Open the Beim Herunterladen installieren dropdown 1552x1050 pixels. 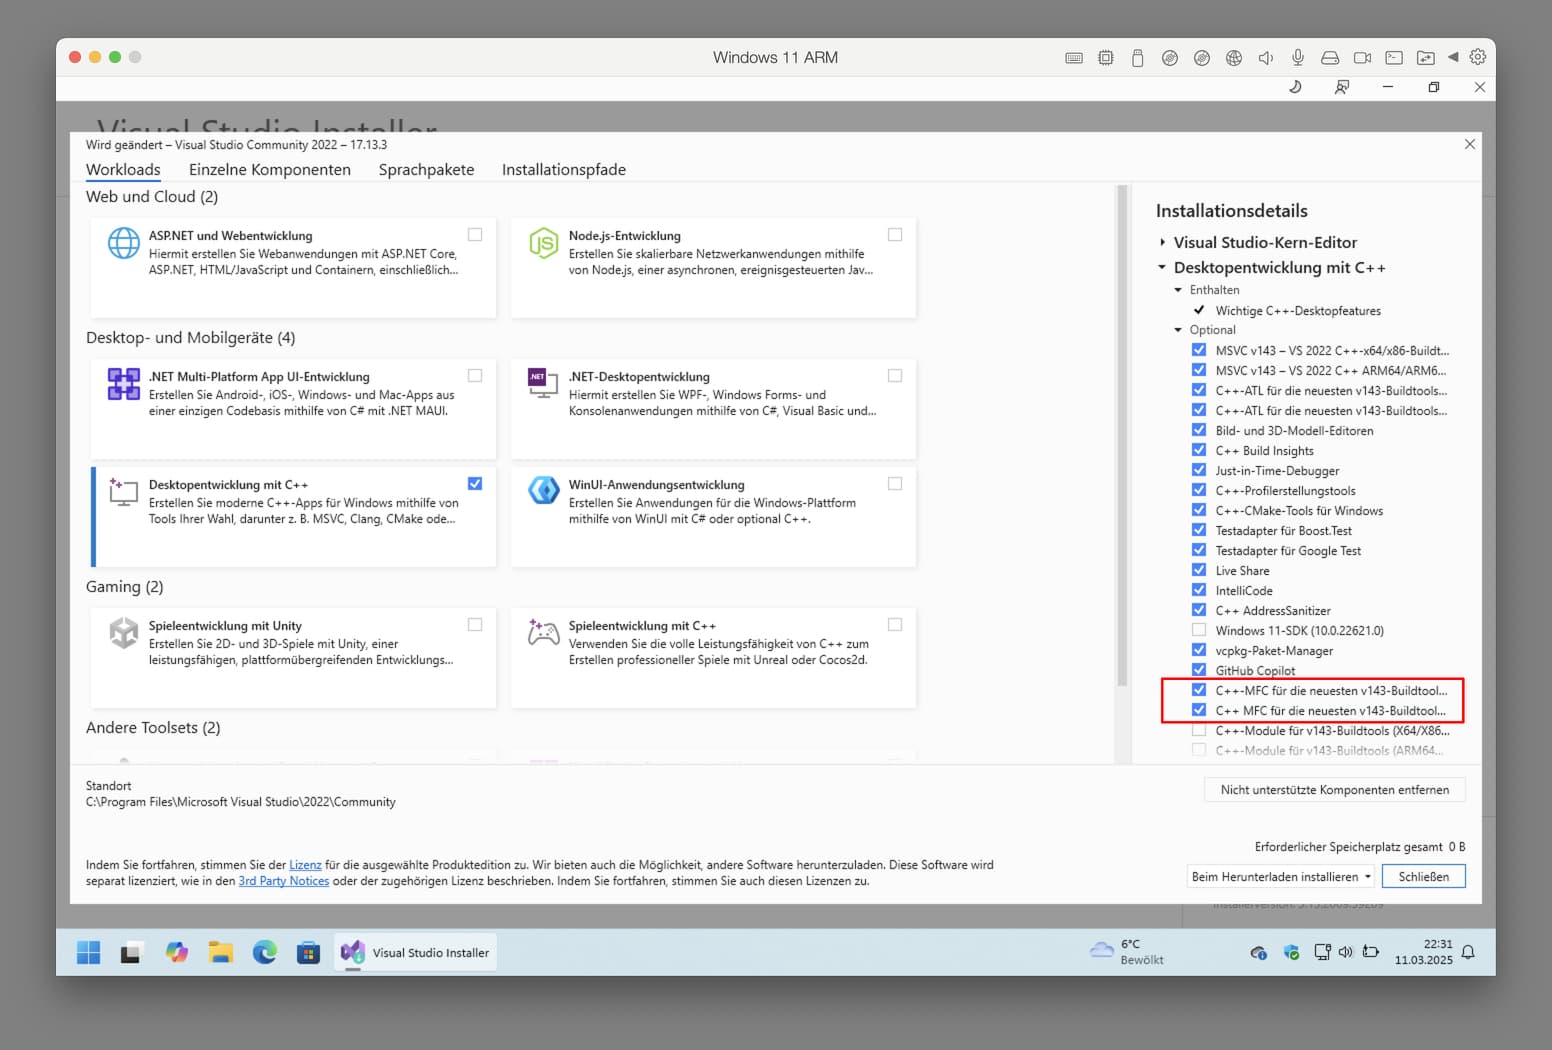[x=1281, y=877]
